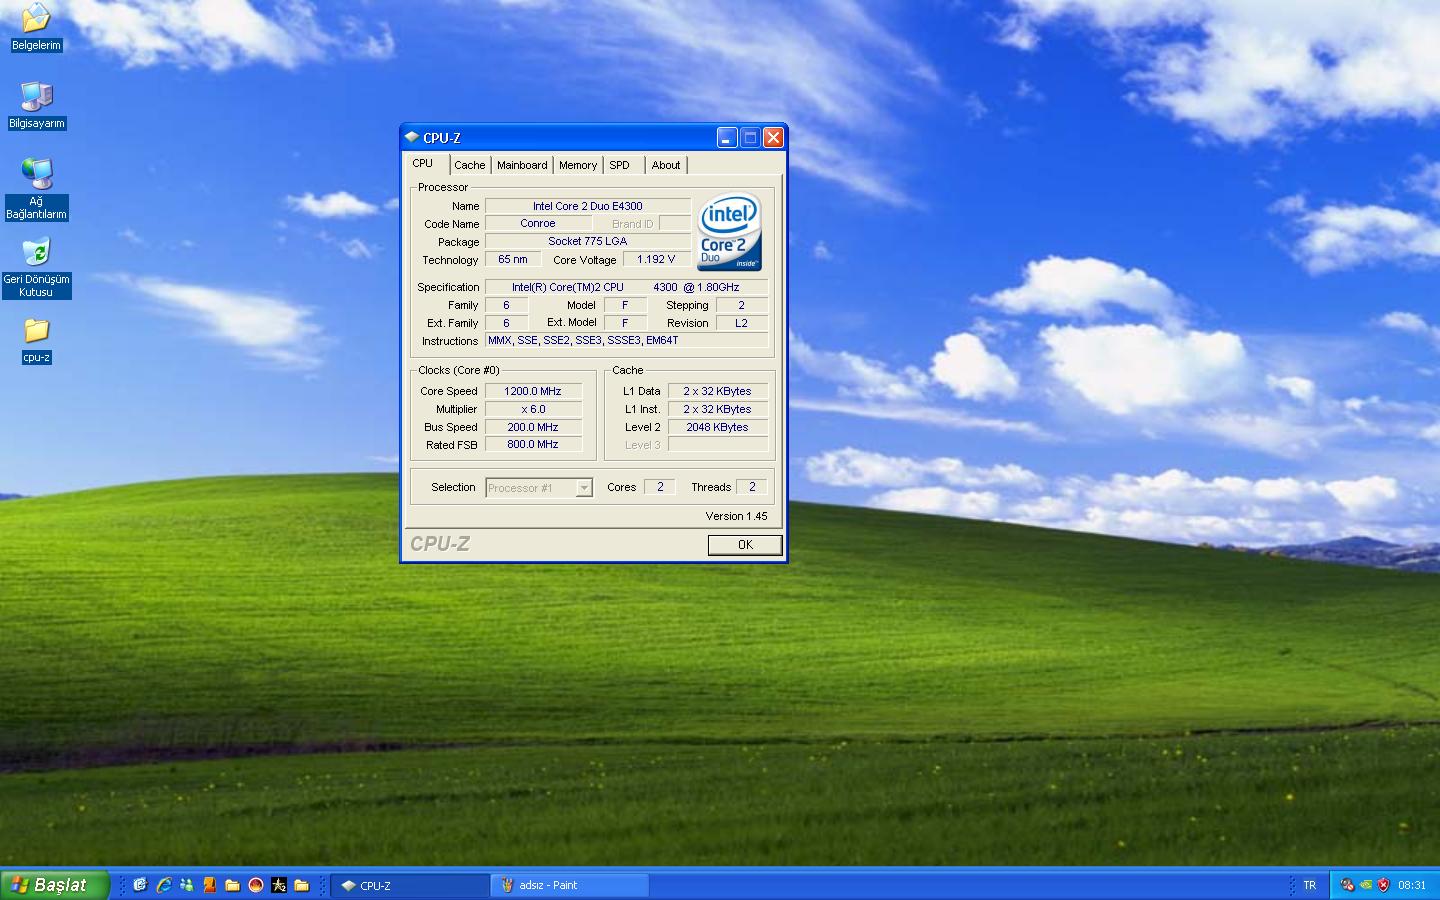This screenshot has height=900, width=1440.
Task: Click the taskbar clock showing 08:31
Action: (1412, 885)
